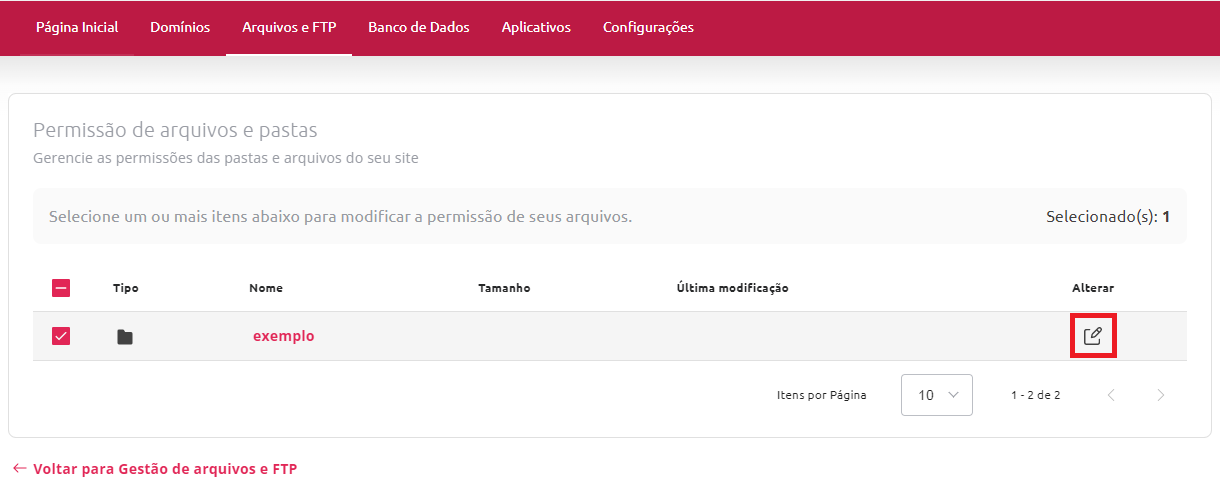Click the Tipo column header
Screen dimensions: 1220x479
click(x=126, y=288)
